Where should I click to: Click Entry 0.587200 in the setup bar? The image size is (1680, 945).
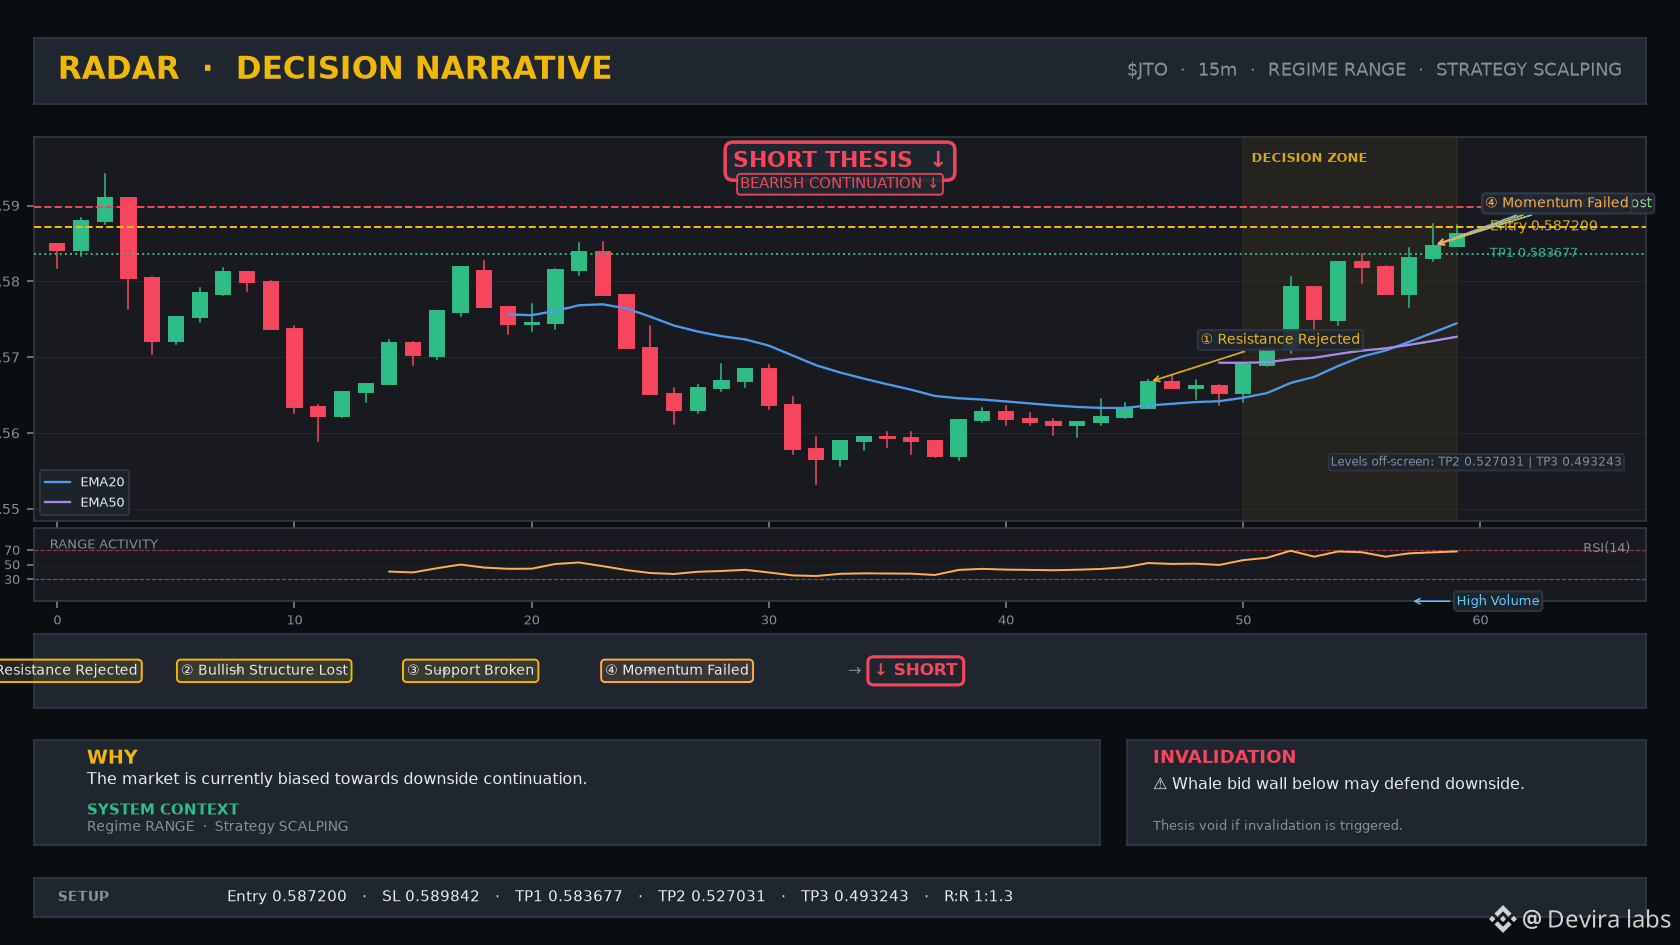287,897
